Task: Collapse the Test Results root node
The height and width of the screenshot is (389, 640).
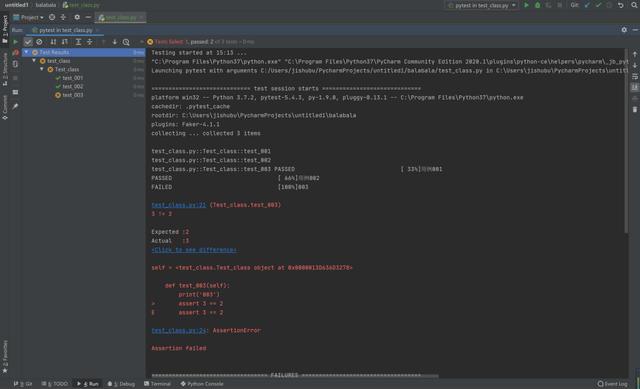Action: click(27, 52)
